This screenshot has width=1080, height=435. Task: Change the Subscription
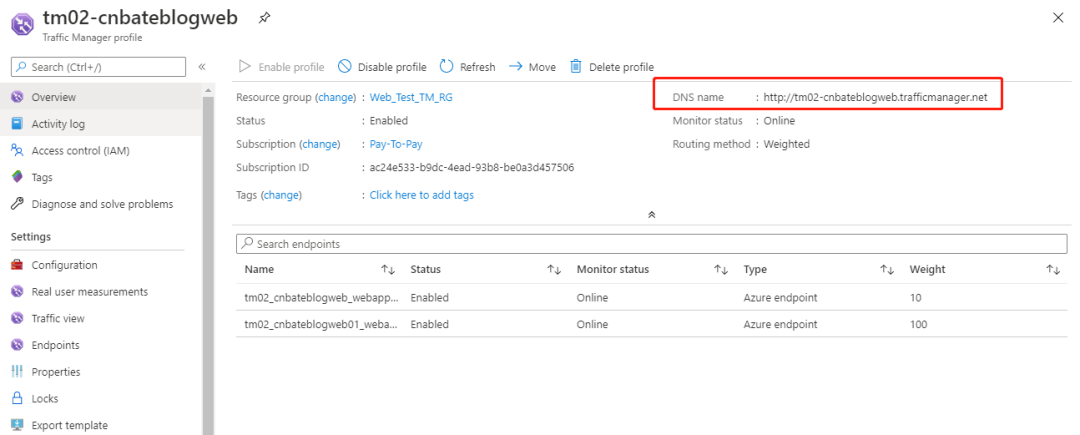tap(320, 145)
